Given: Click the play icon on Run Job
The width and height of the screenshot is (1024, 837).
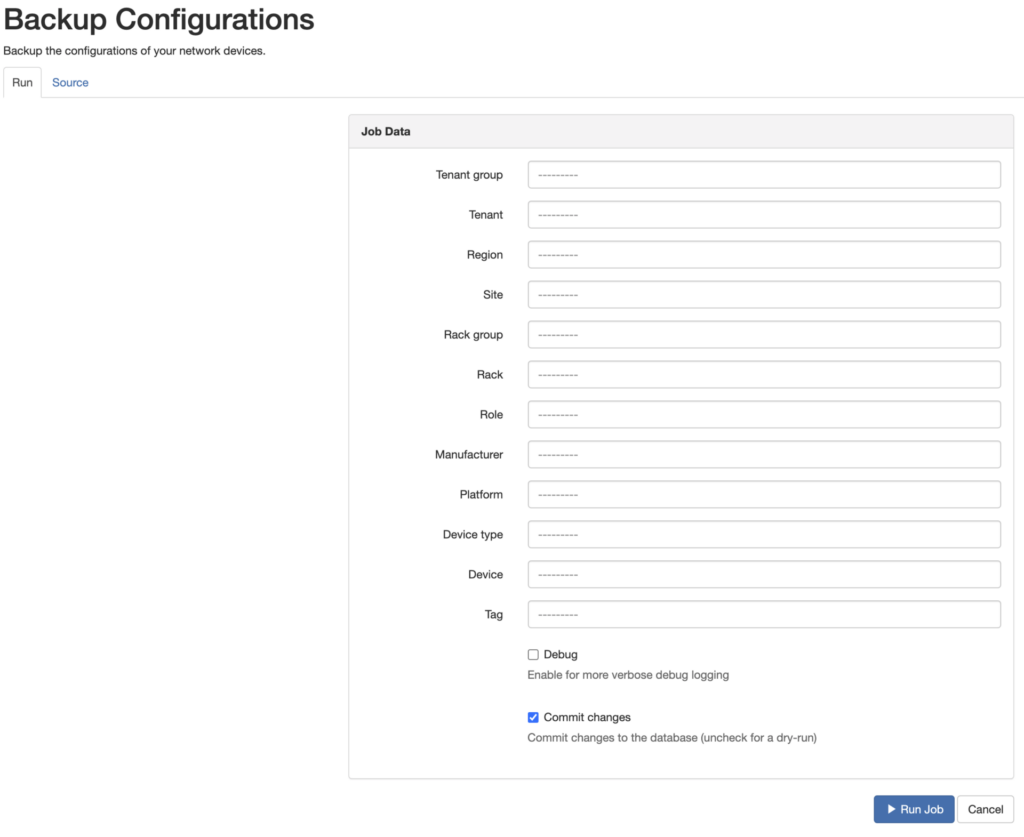Looking at the screenshot, I should pos(893,809).
